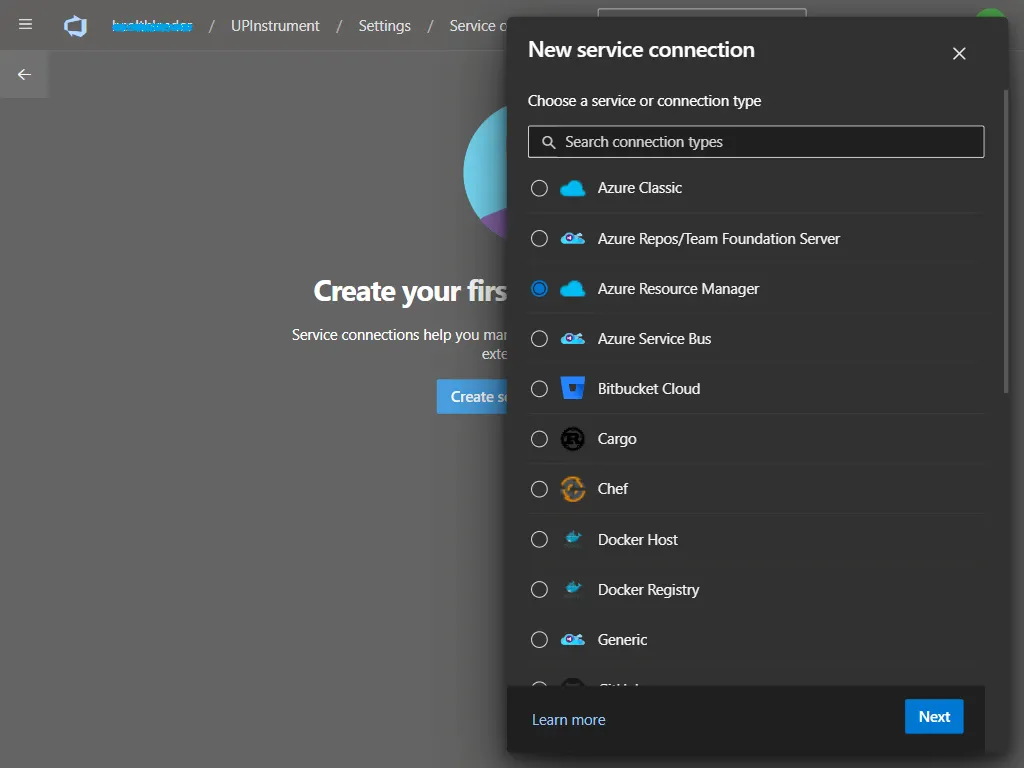Click the Cargo logo icon

point(573,439)
